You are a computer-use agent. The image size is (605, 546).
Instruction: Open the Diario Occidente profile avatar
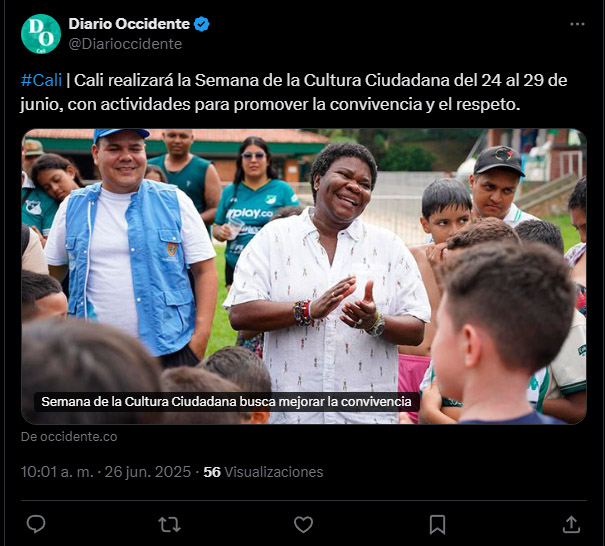click(41, 34)
